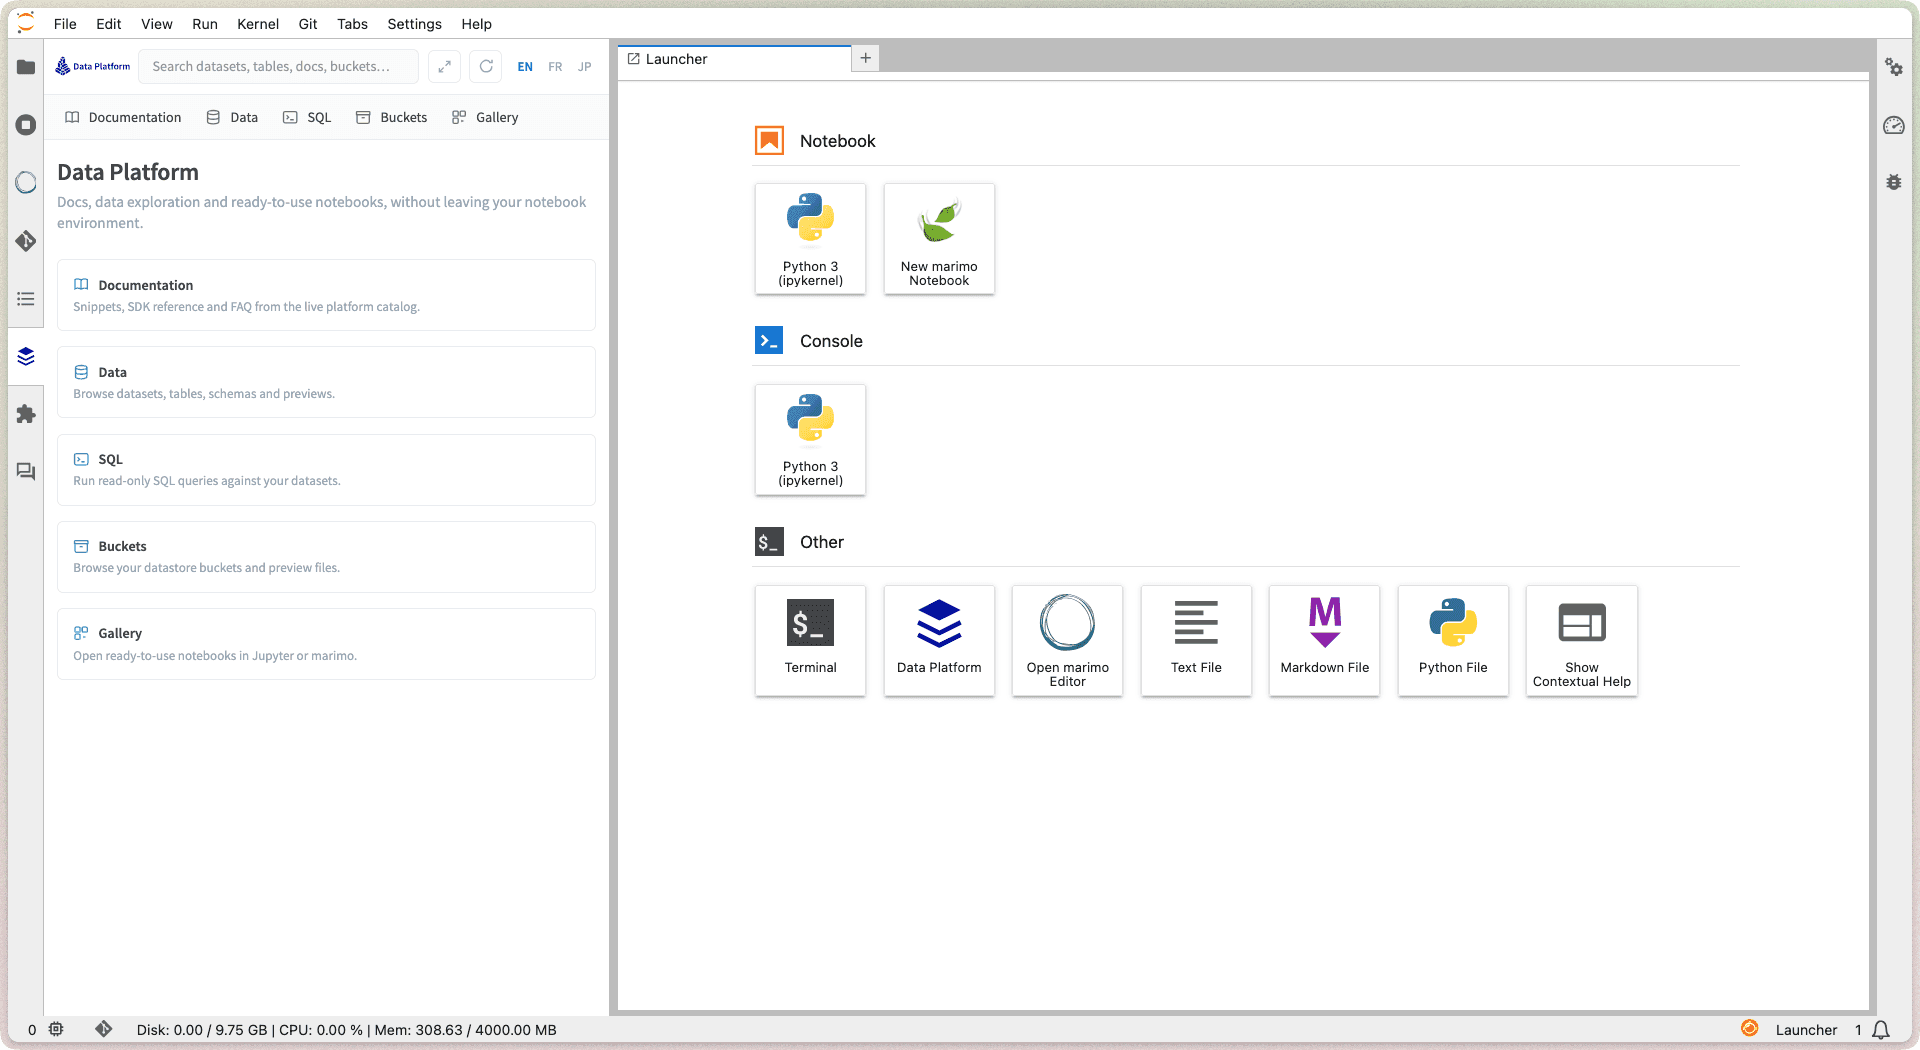1920x1050 pixels.
Task: Create a new Python File
Action: pyautogui.click(x=1453, y=641)
